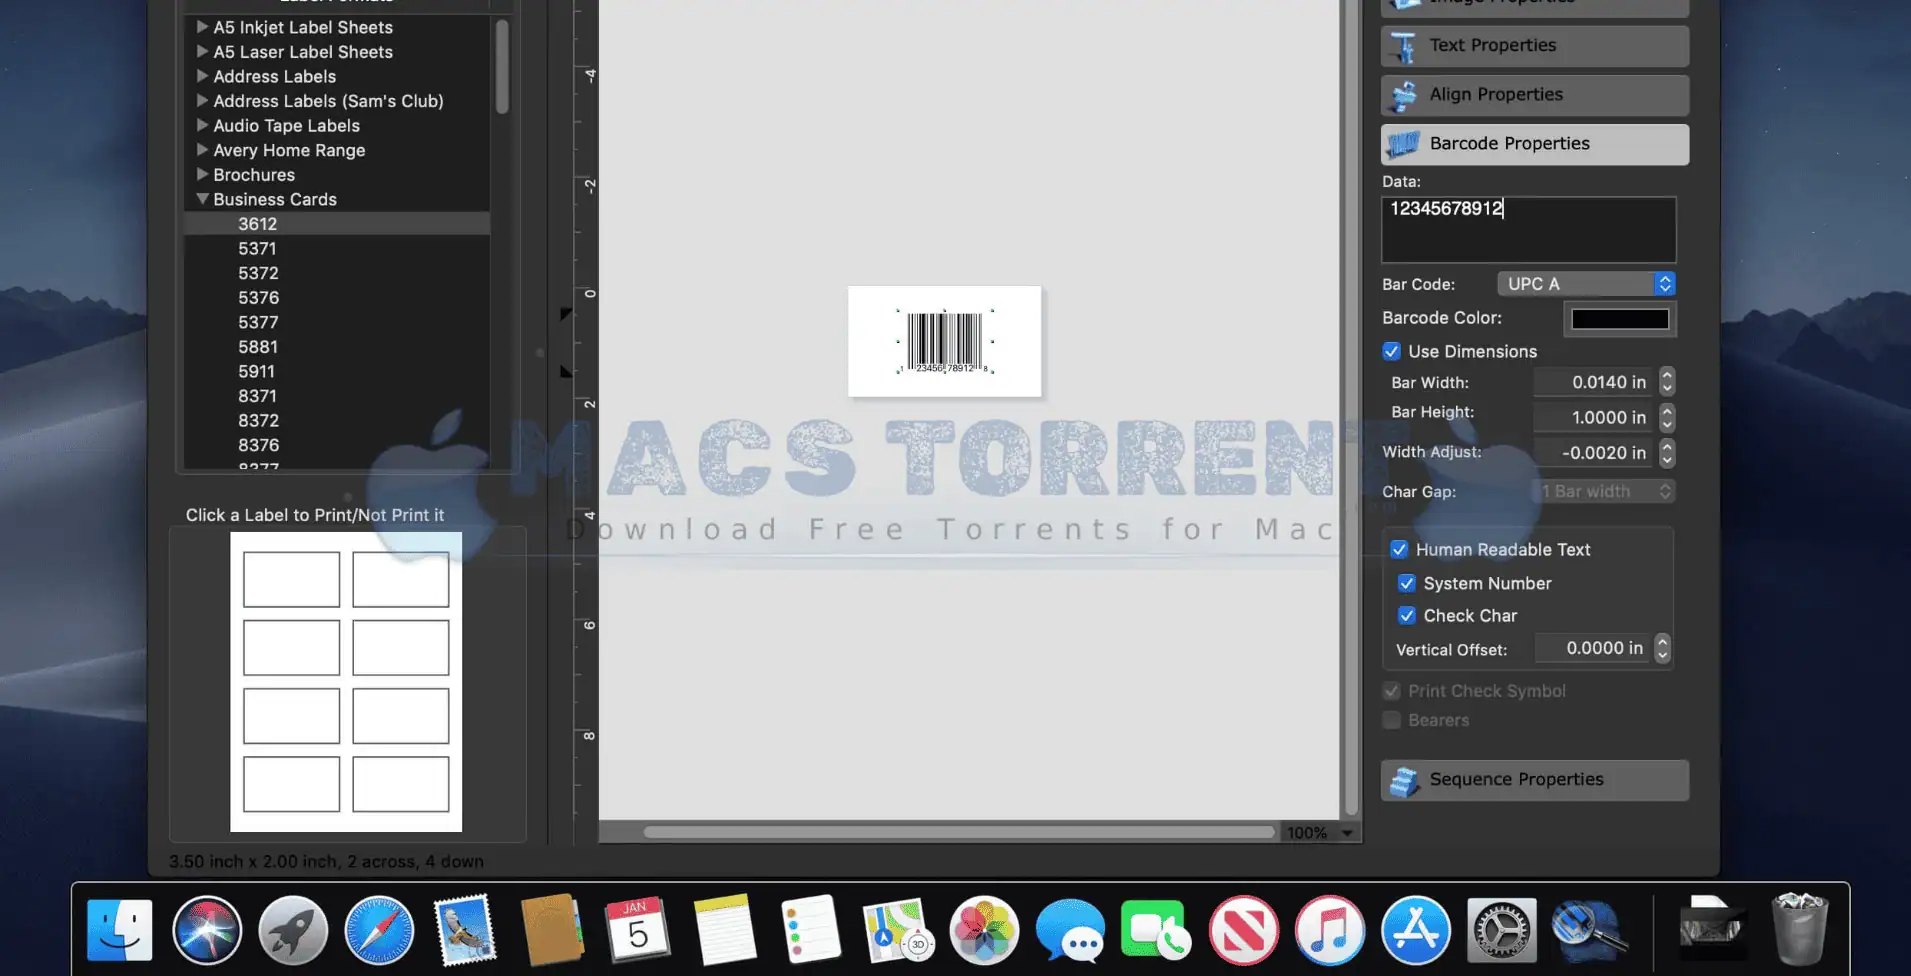
Task: Open Safari compass icon in Dock
Action: [x=379, y=930]
